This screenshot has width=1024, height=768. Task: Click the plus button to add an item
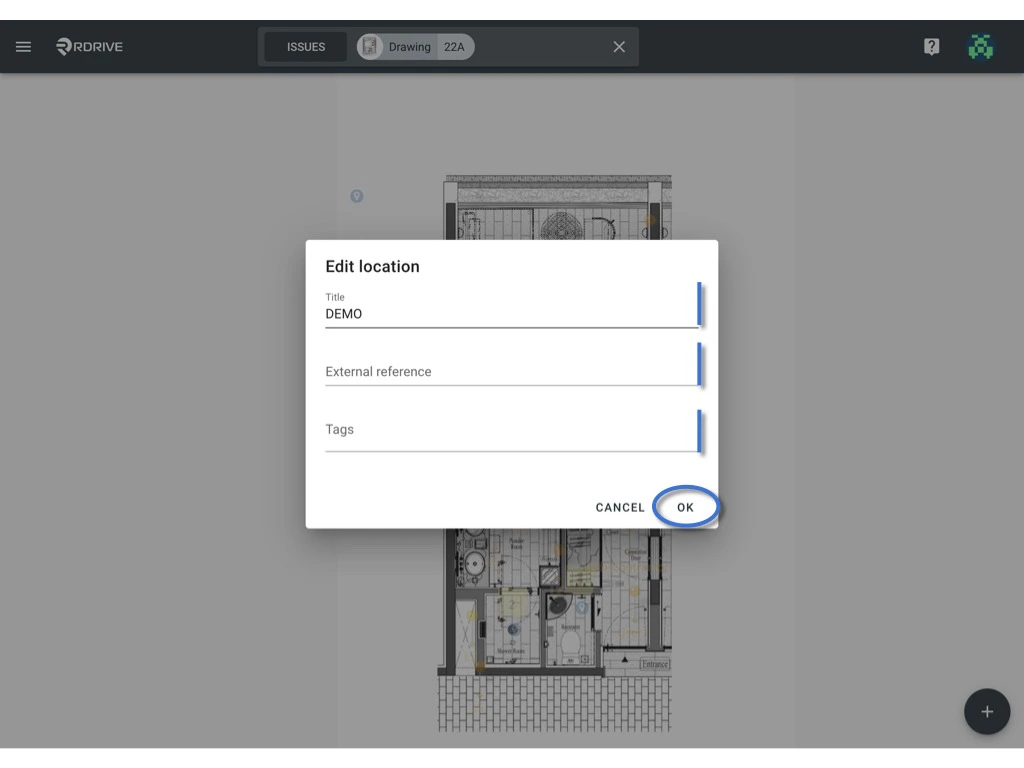[987, 711]
